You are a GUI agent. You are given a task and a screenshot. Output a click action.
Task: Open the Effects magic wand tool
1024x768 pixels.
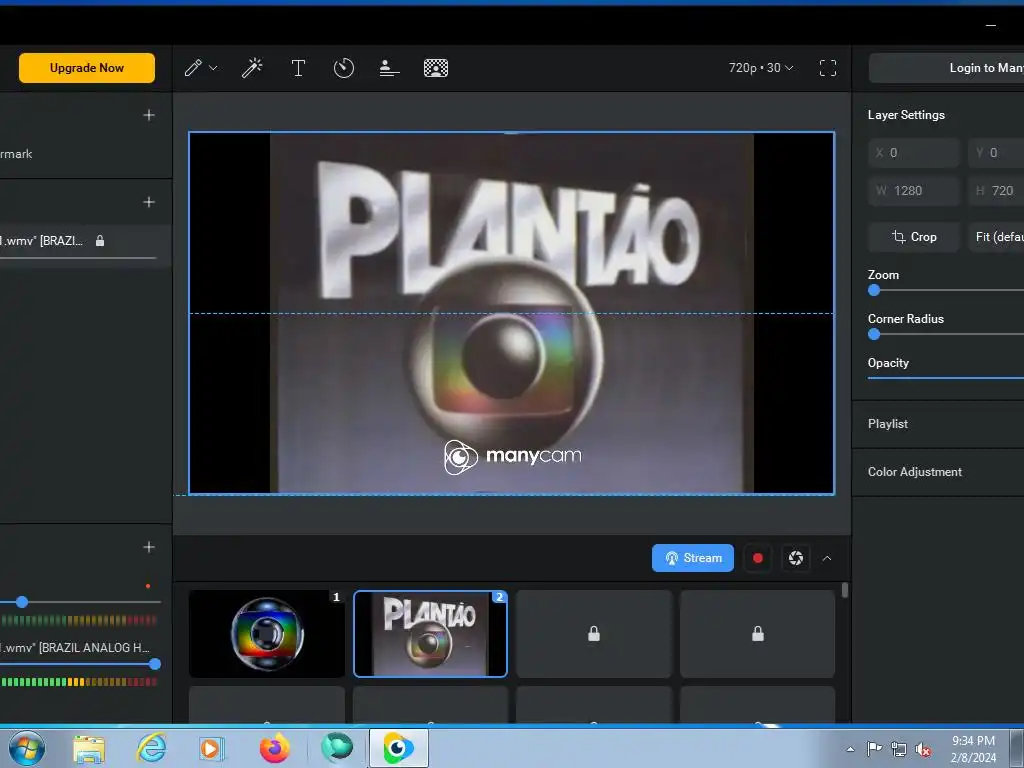[x=252, y=68]
